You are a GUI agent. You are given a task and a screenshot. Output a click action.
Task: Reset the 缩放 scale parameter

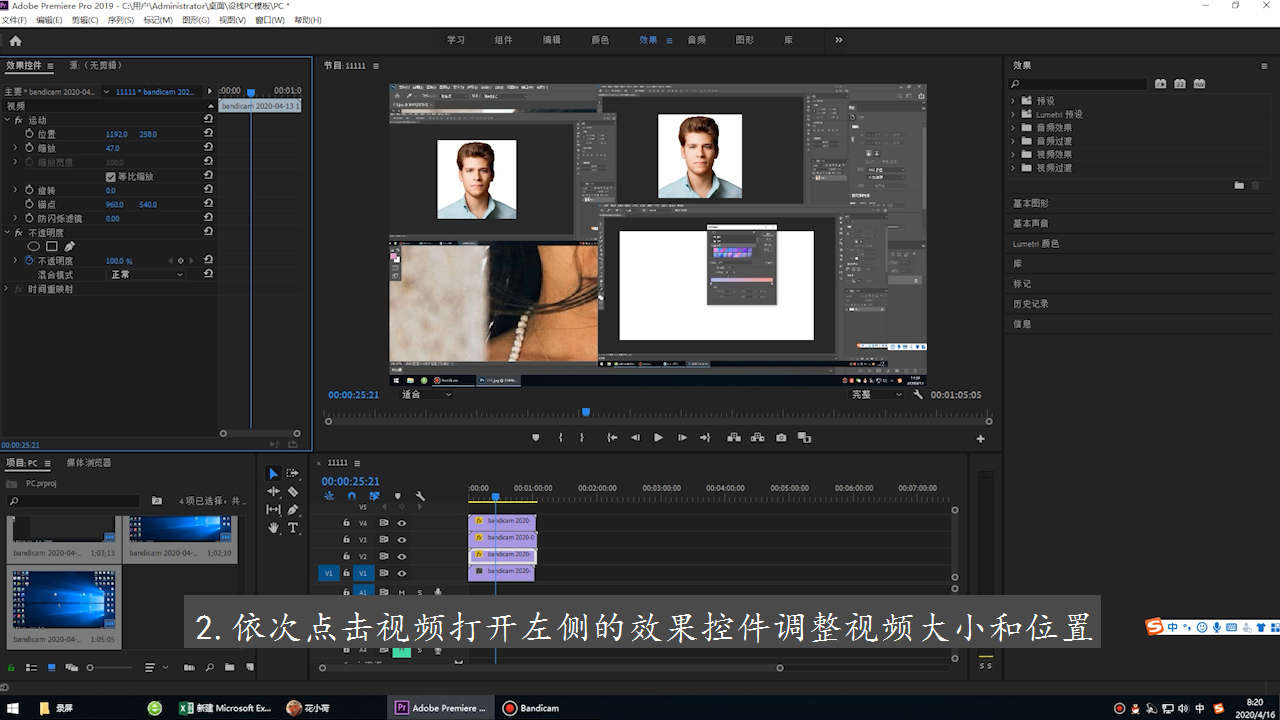click(208, 147)
